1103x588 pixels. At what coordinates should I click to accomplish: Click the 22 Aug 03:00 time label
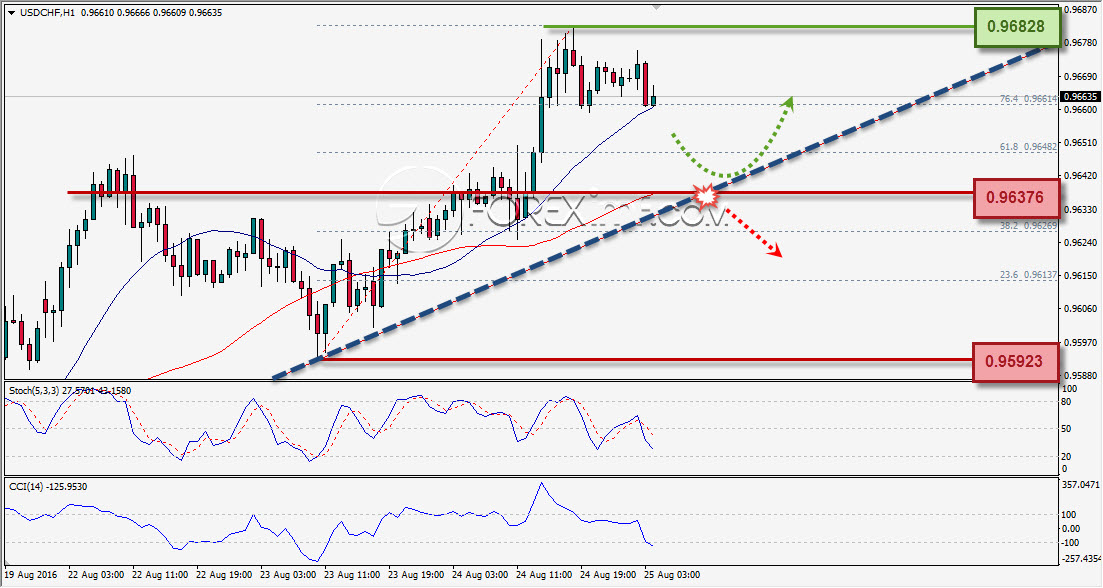coord(96,575)
